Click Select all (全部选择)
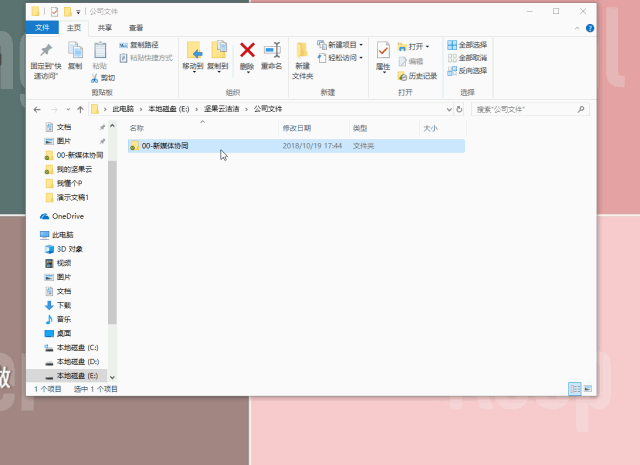The image size is (640, 465). tap(467, 45)
